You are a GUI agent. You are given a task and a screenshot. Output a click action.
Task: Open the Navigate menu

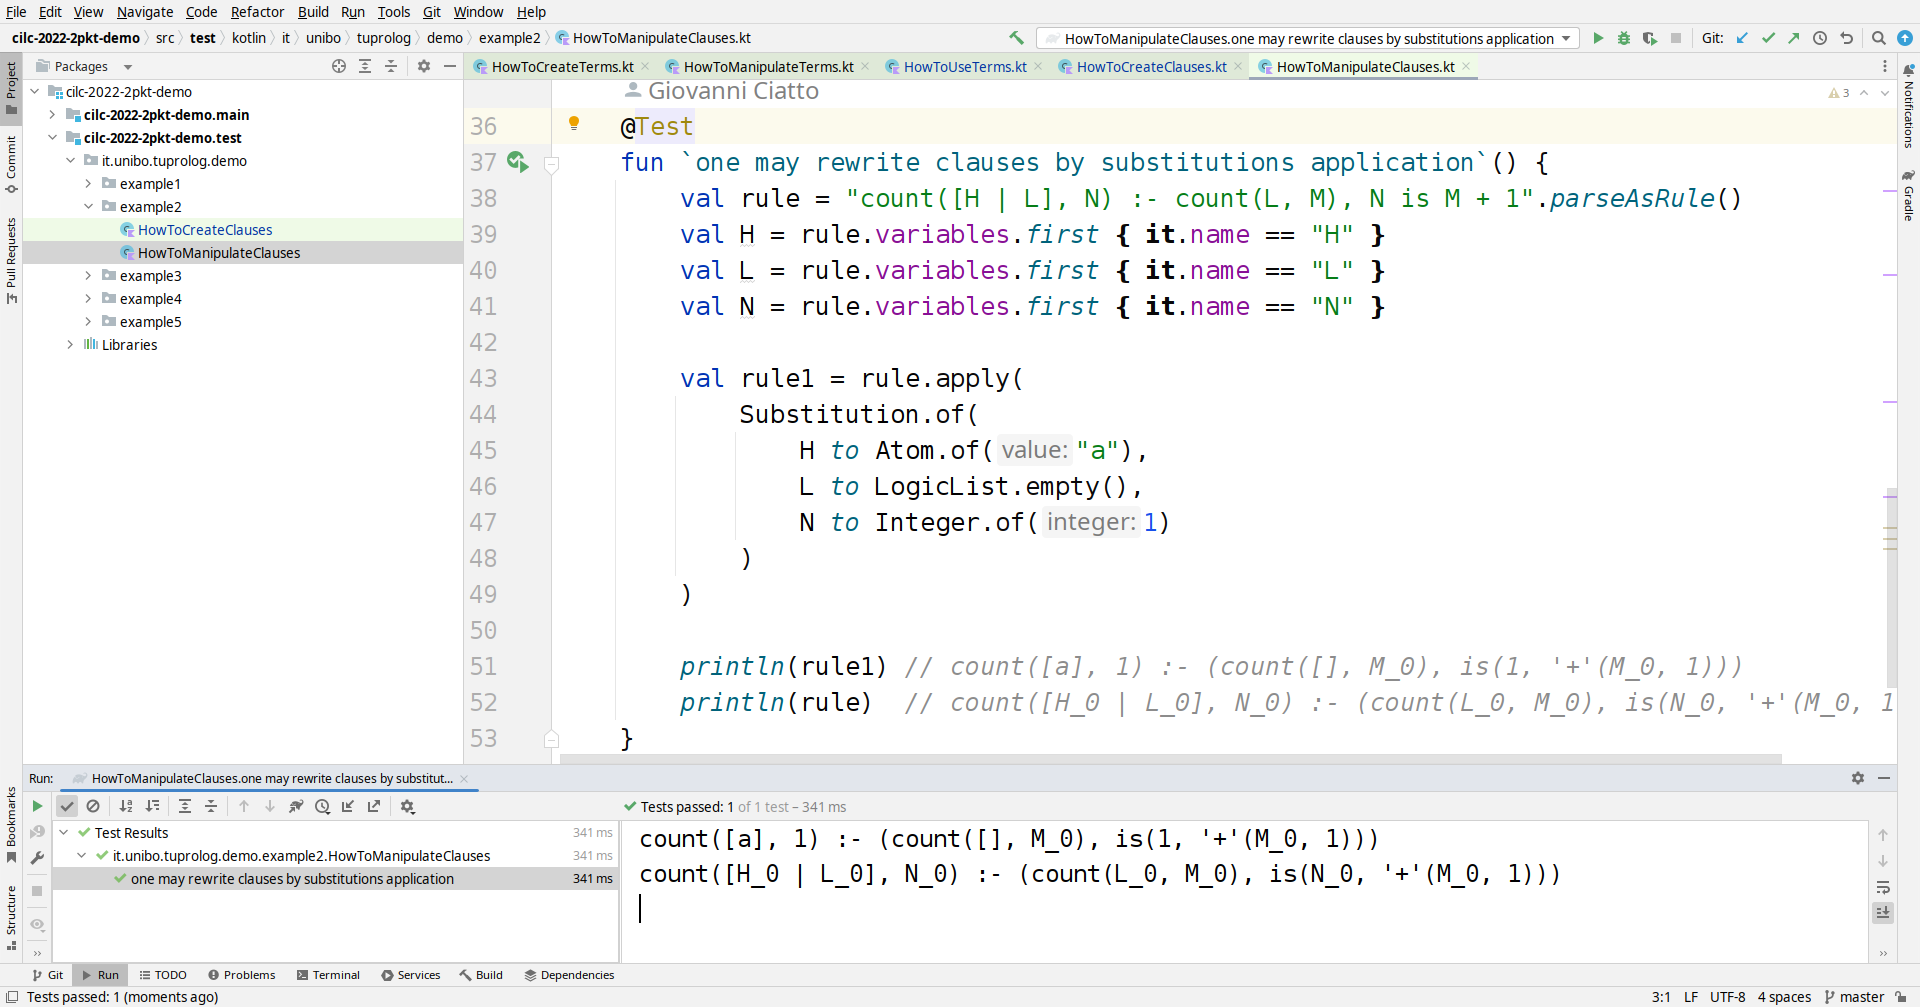(145, 12)
